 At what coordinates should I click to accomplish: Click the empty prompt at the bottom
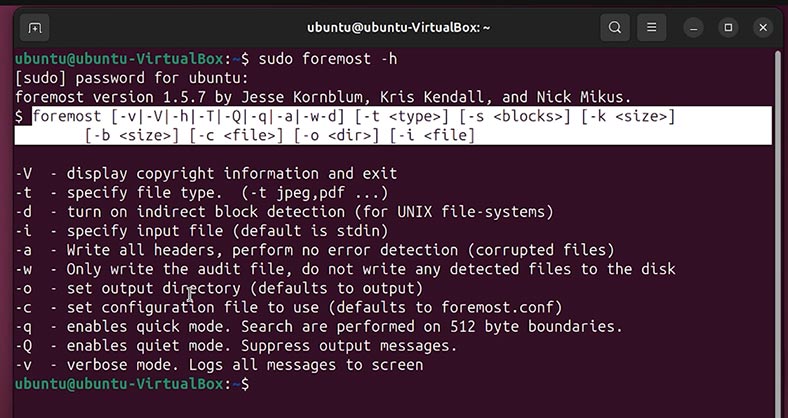(132, 384)
